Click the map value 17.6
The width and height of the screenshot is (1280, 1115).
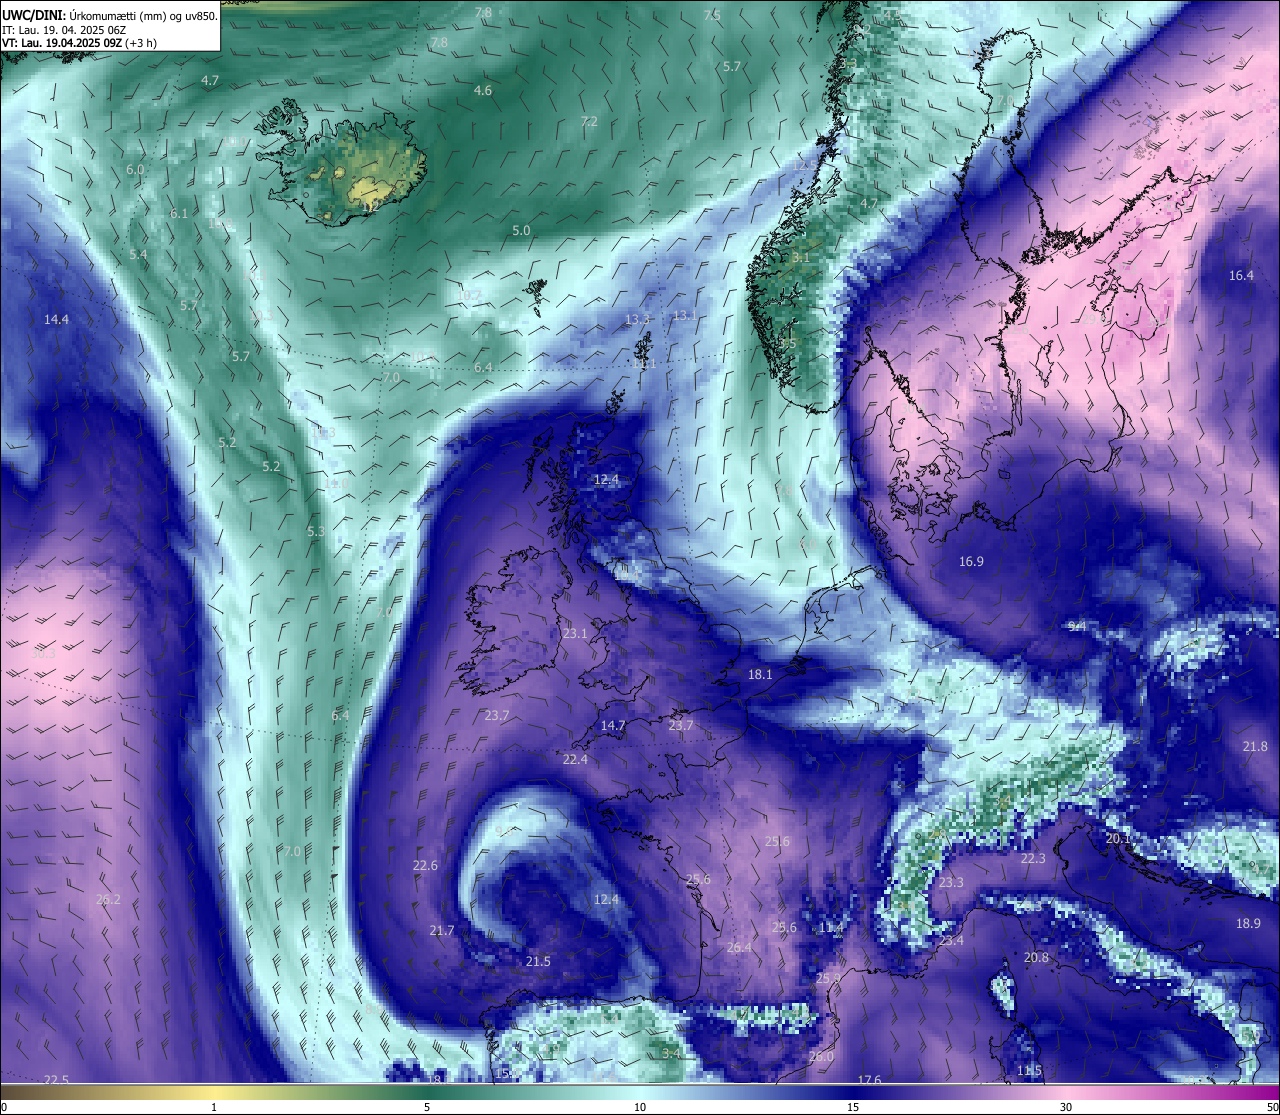click(x=869, y=1080)
